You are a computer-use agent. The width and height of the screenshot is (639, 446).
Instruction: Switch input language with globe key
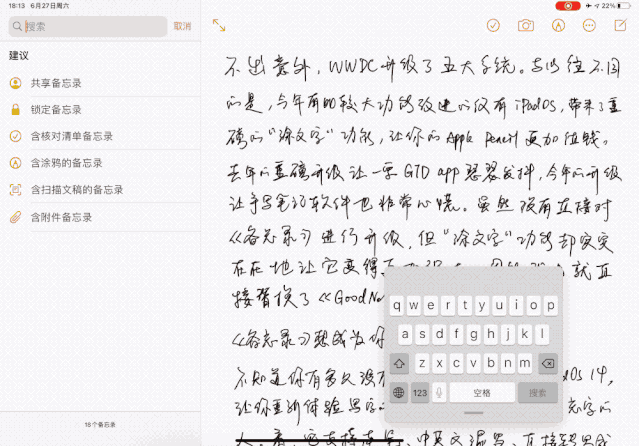pos(399,393)
